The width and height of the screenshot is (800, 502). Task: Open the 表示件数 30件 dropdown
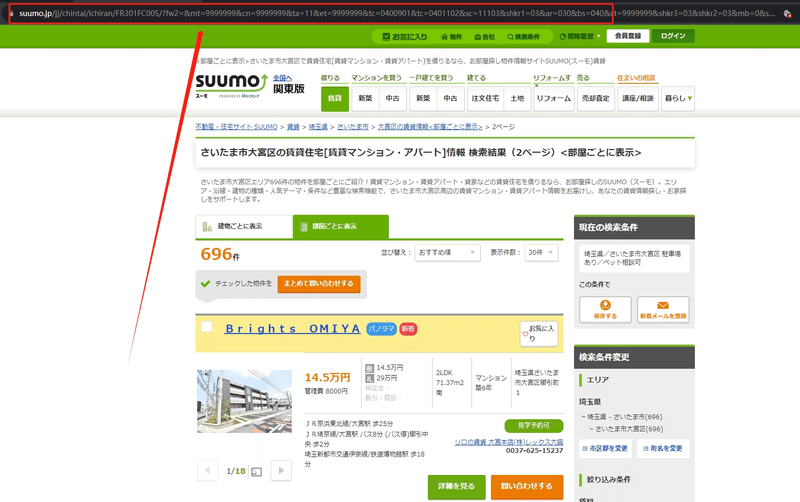(541, 253)
